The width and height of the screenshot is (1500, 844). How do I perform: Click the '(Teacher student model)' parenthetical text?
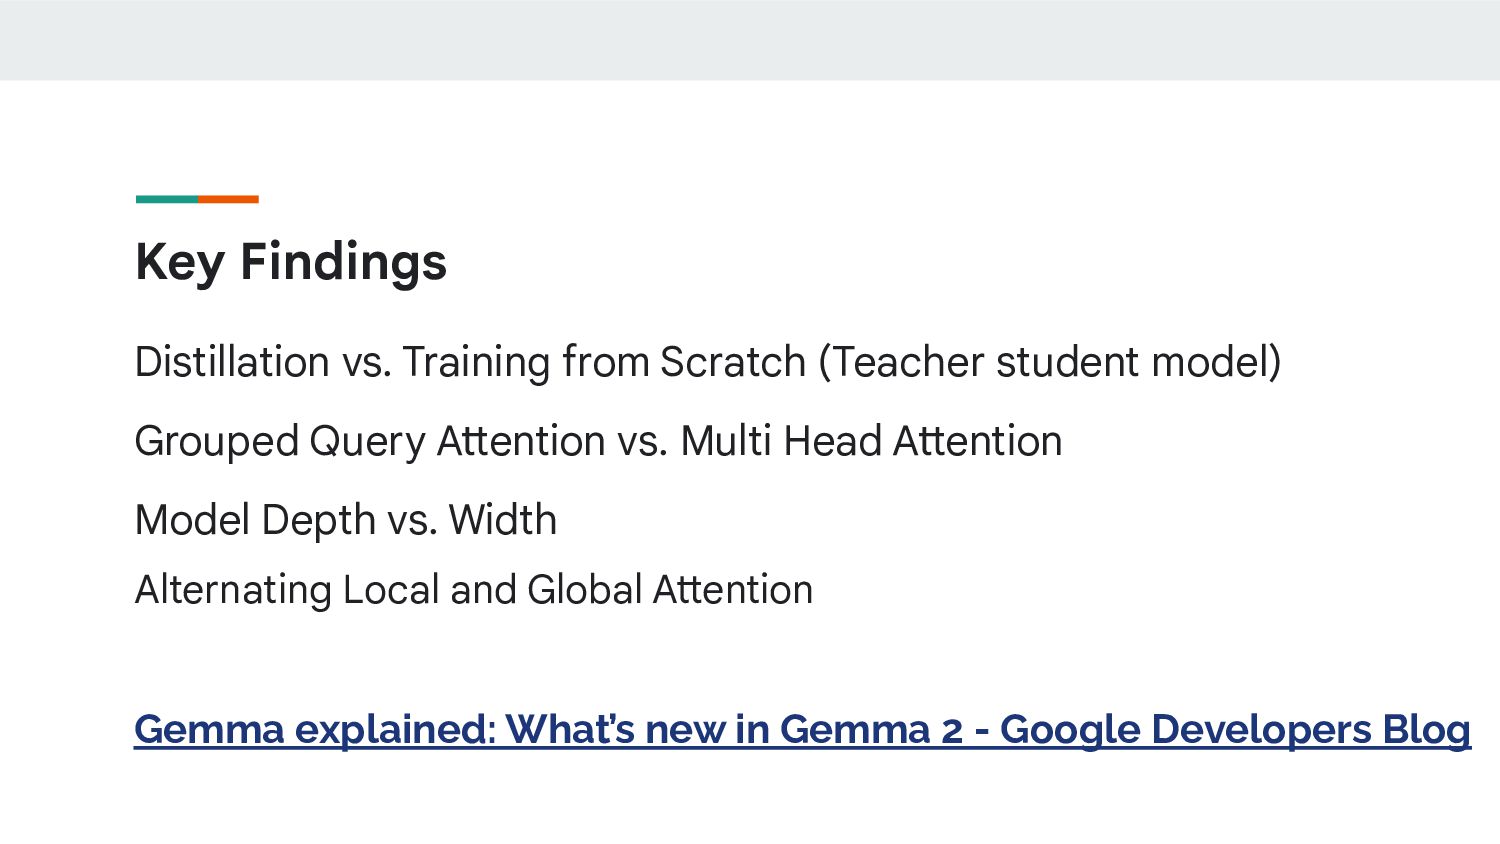point(1050,362)
